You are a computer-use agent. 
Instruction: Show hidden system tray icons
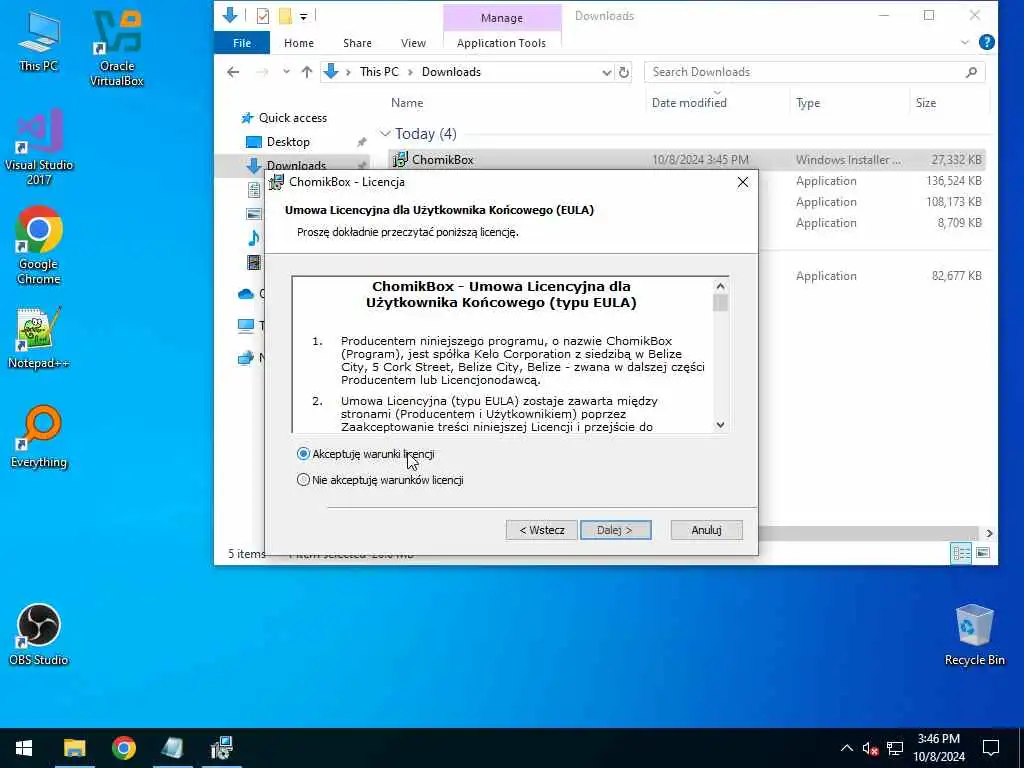click(846, 748)
